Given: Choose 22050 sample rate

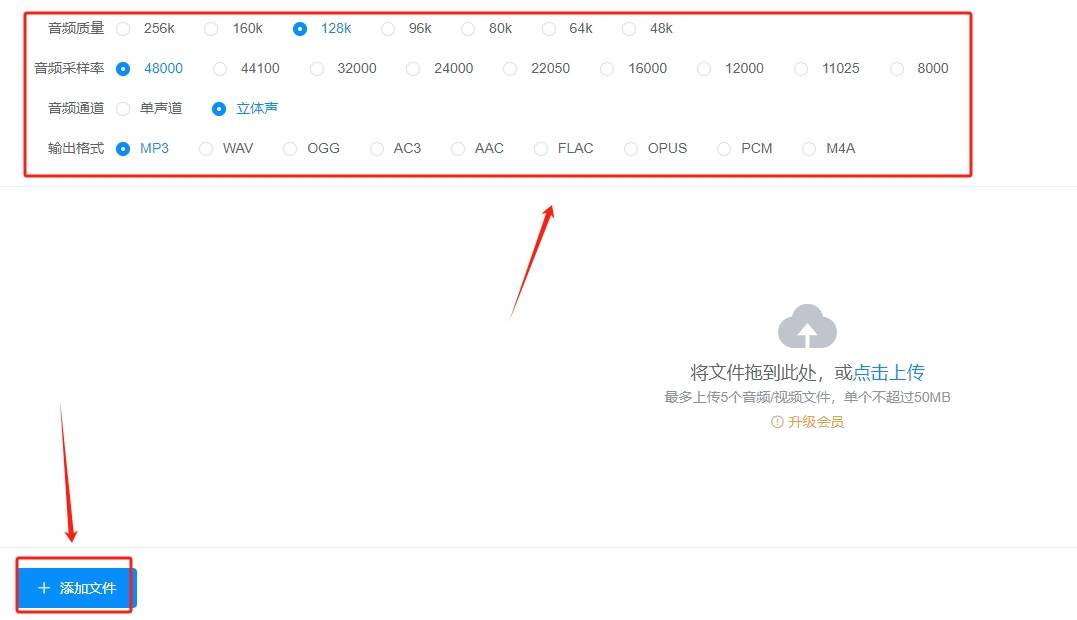Looking at the screenshot, I should (x=510, y=69).
